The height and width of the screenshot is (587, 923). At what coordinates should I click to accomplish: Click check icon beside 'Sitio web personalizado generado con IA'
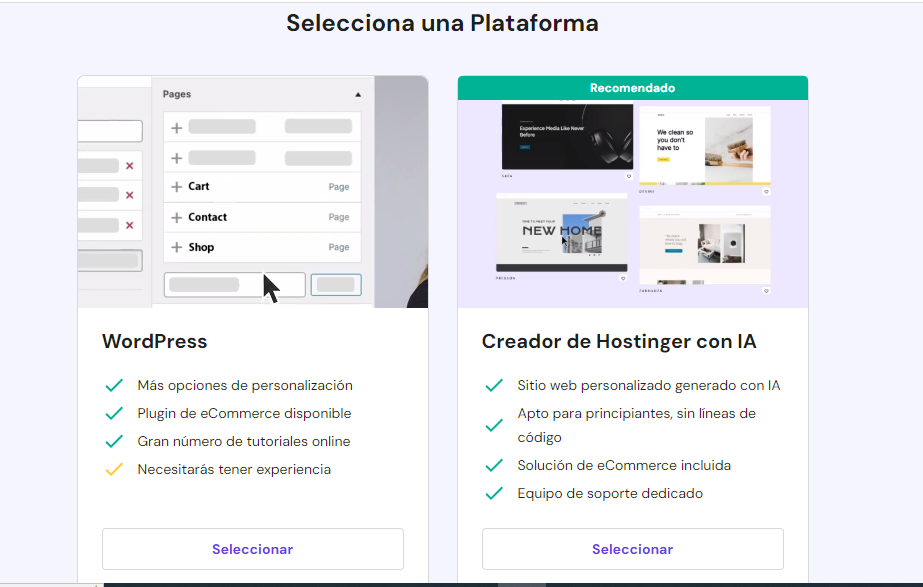coord(494,385)
